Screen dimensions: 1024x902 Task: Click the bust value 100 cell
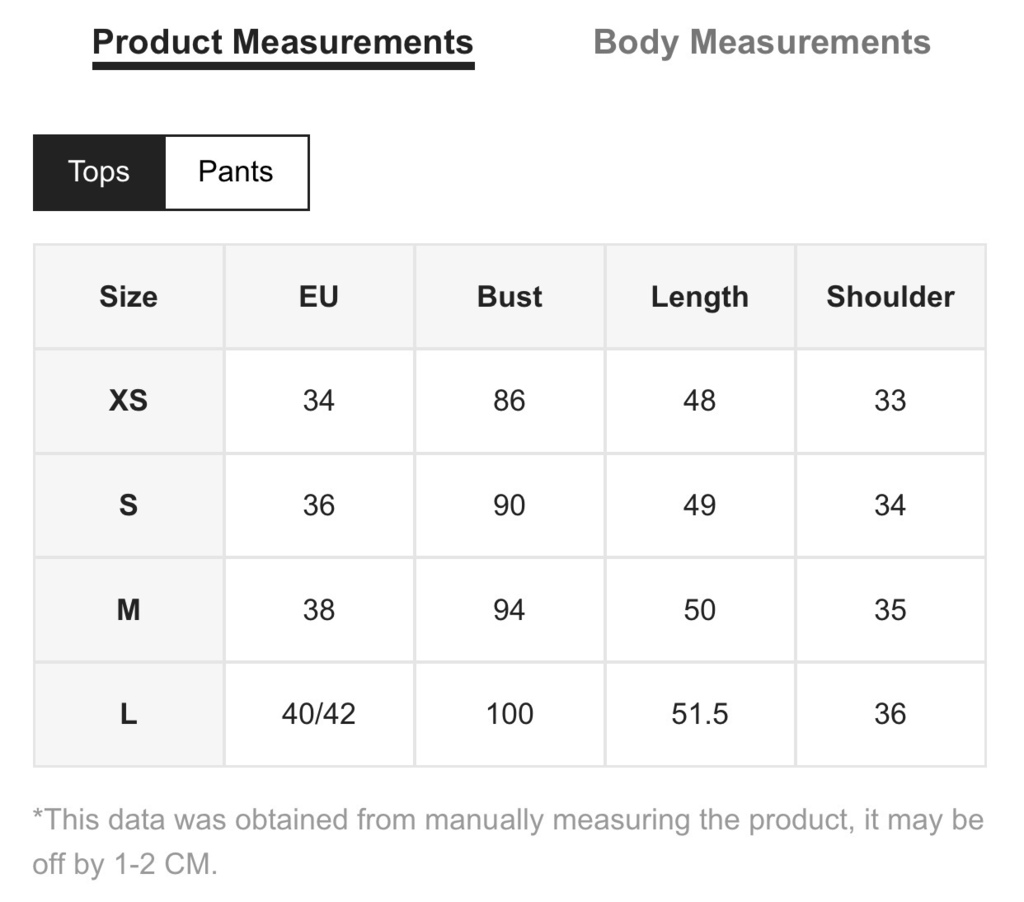pos(509,714)
